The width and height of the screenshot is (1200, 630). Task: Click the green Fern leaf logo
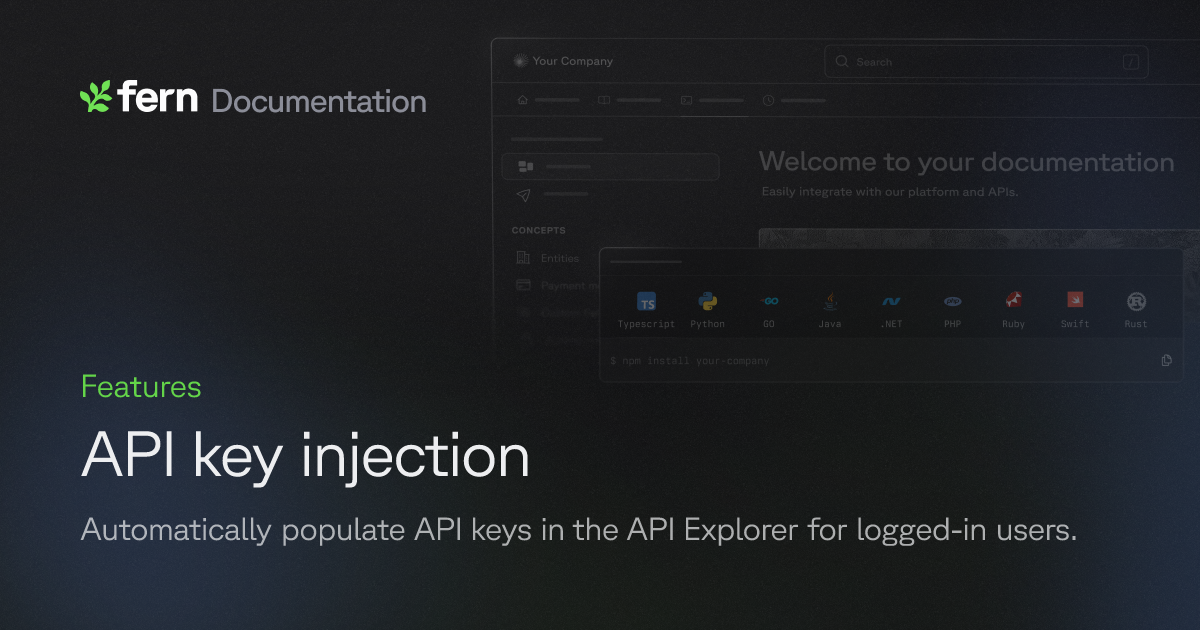(96, 97)
